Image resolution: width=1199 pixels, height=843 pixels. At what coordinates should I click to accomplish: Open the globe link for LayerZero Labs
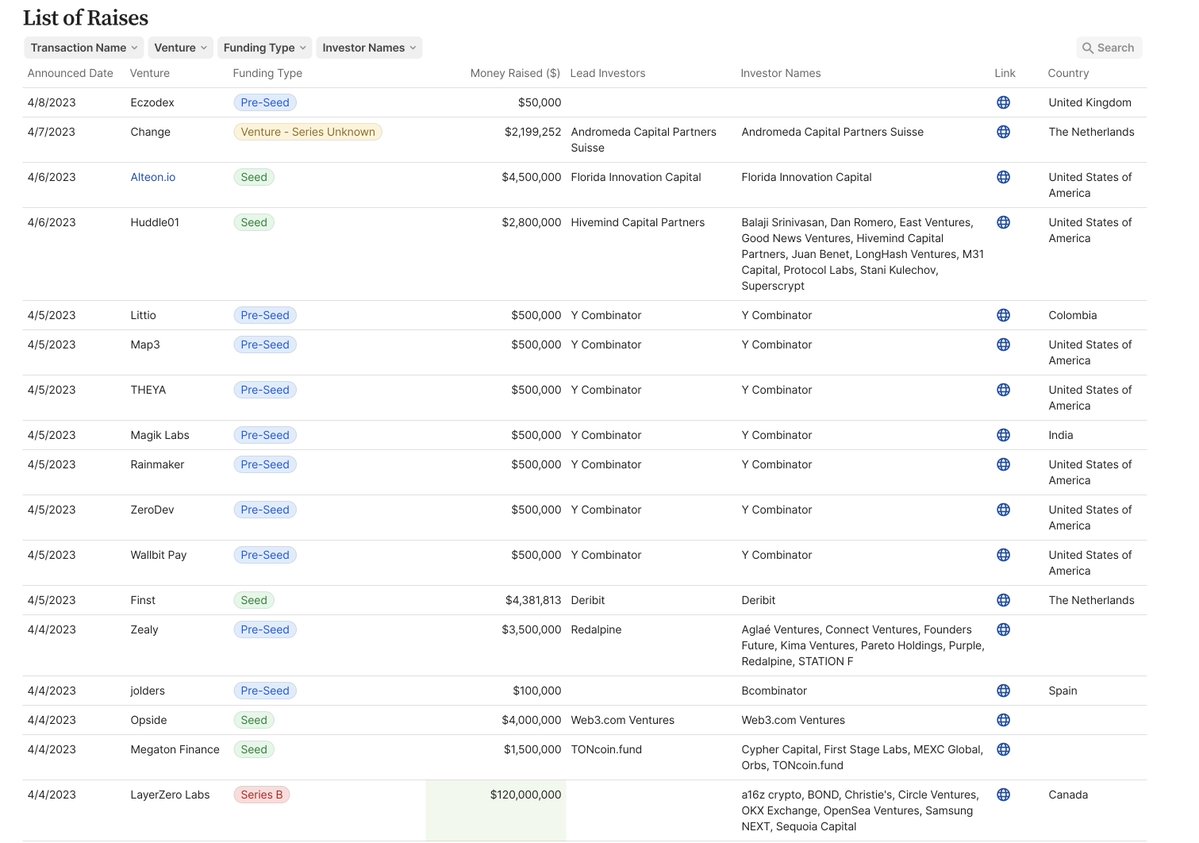(1003, 795)
